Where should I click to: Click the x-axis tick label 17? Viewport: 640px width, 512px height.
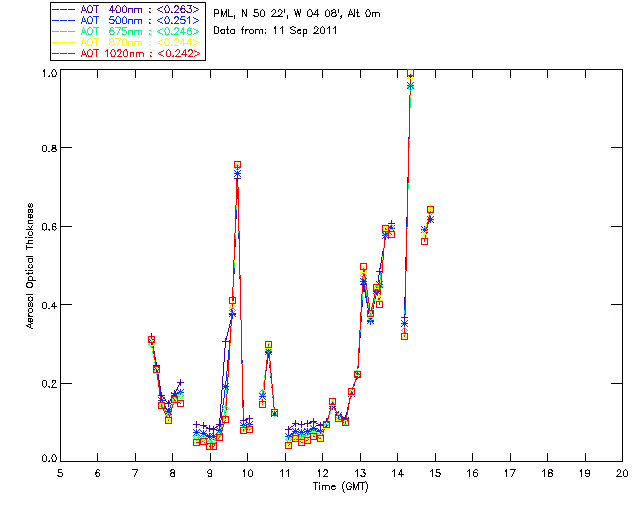coord(510,473)
